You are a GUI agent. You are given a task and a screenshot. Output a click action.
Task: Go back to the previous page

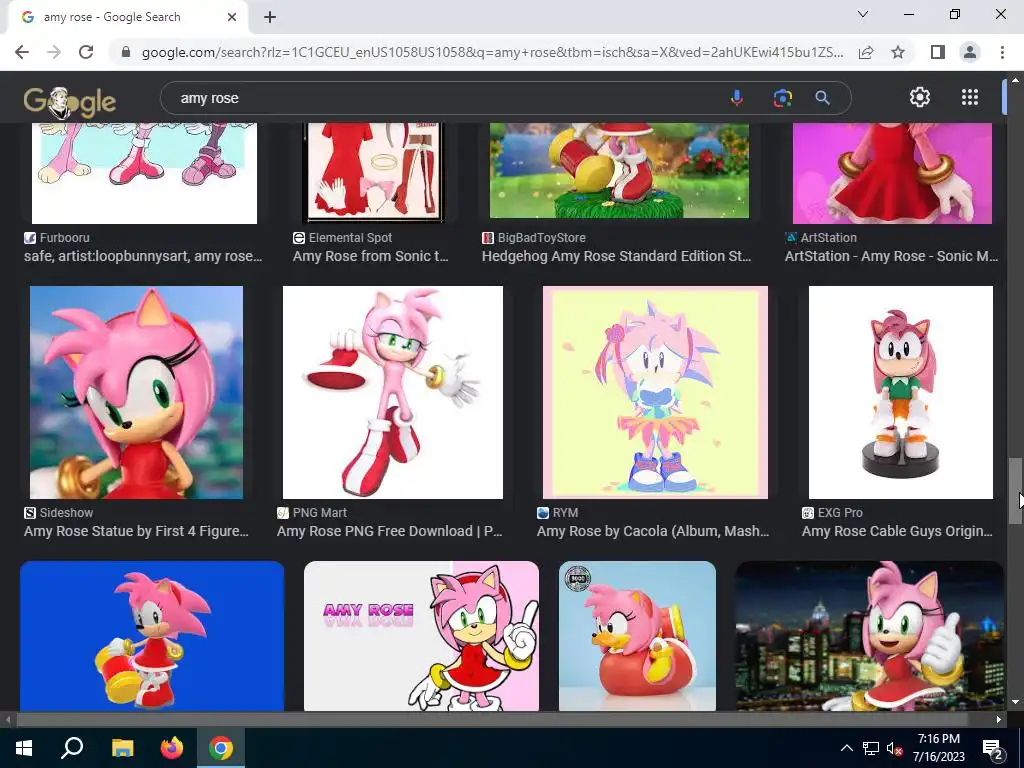22,52
